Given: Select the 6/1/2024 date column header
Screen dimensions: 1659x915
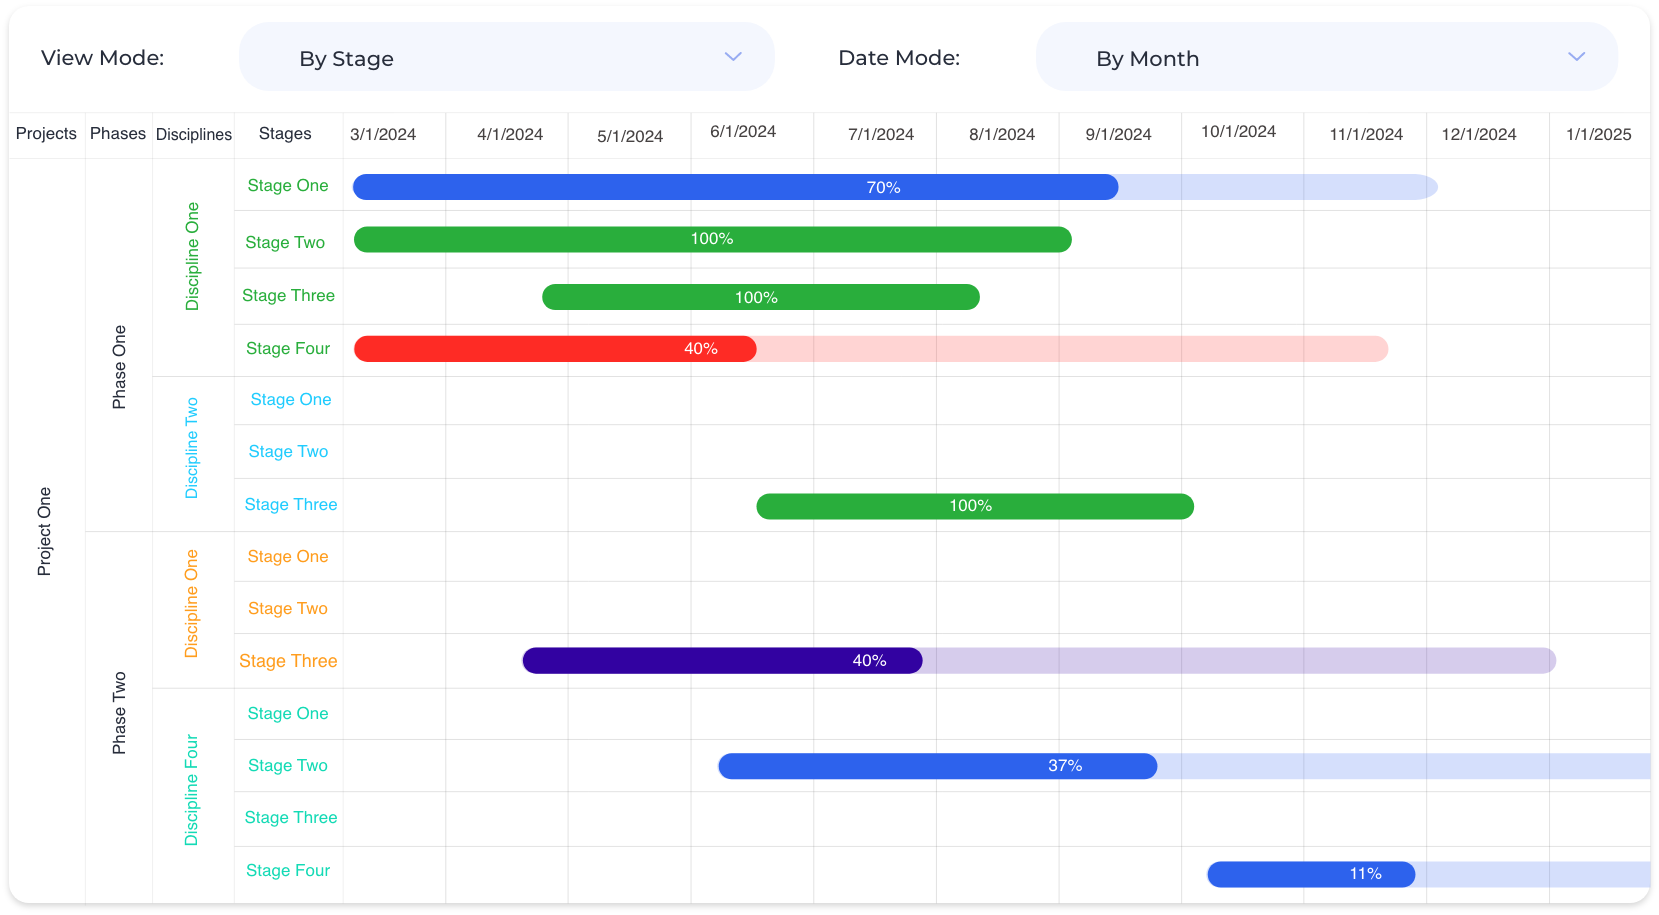Looking at the screenshot, I should point(743,132).
